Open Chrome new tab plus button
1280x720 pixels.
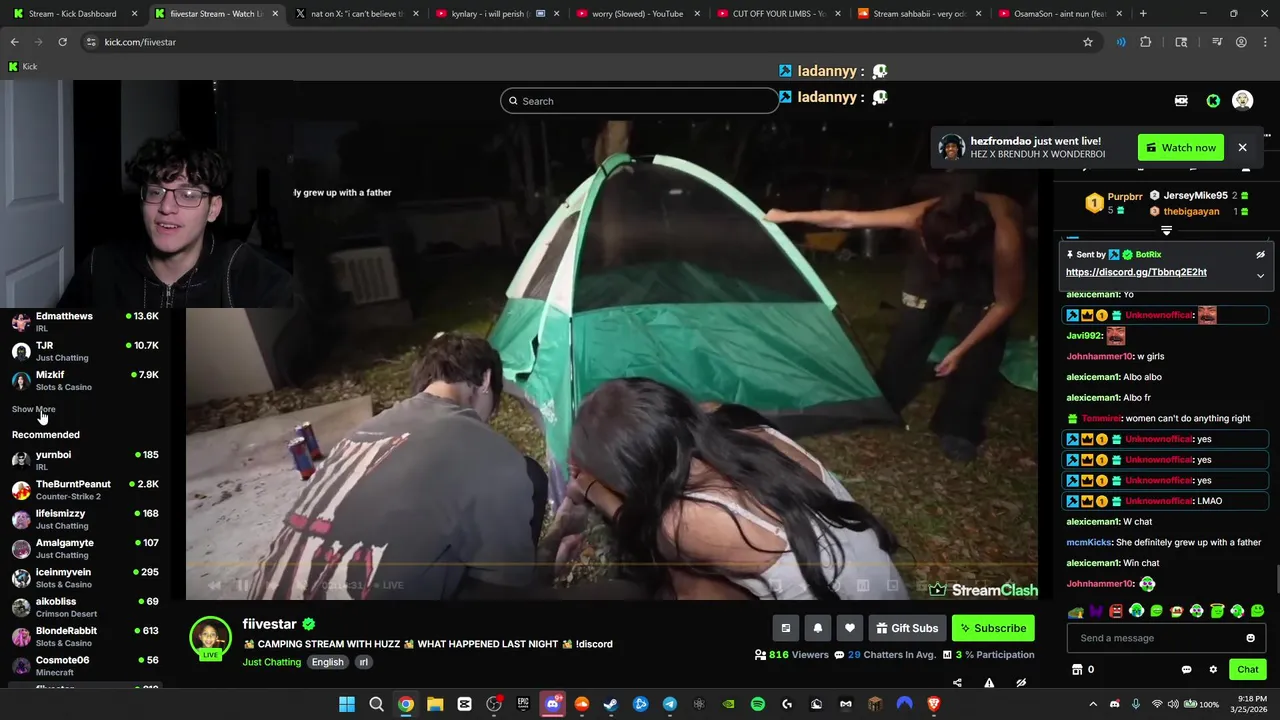(x=1143, y=14)
